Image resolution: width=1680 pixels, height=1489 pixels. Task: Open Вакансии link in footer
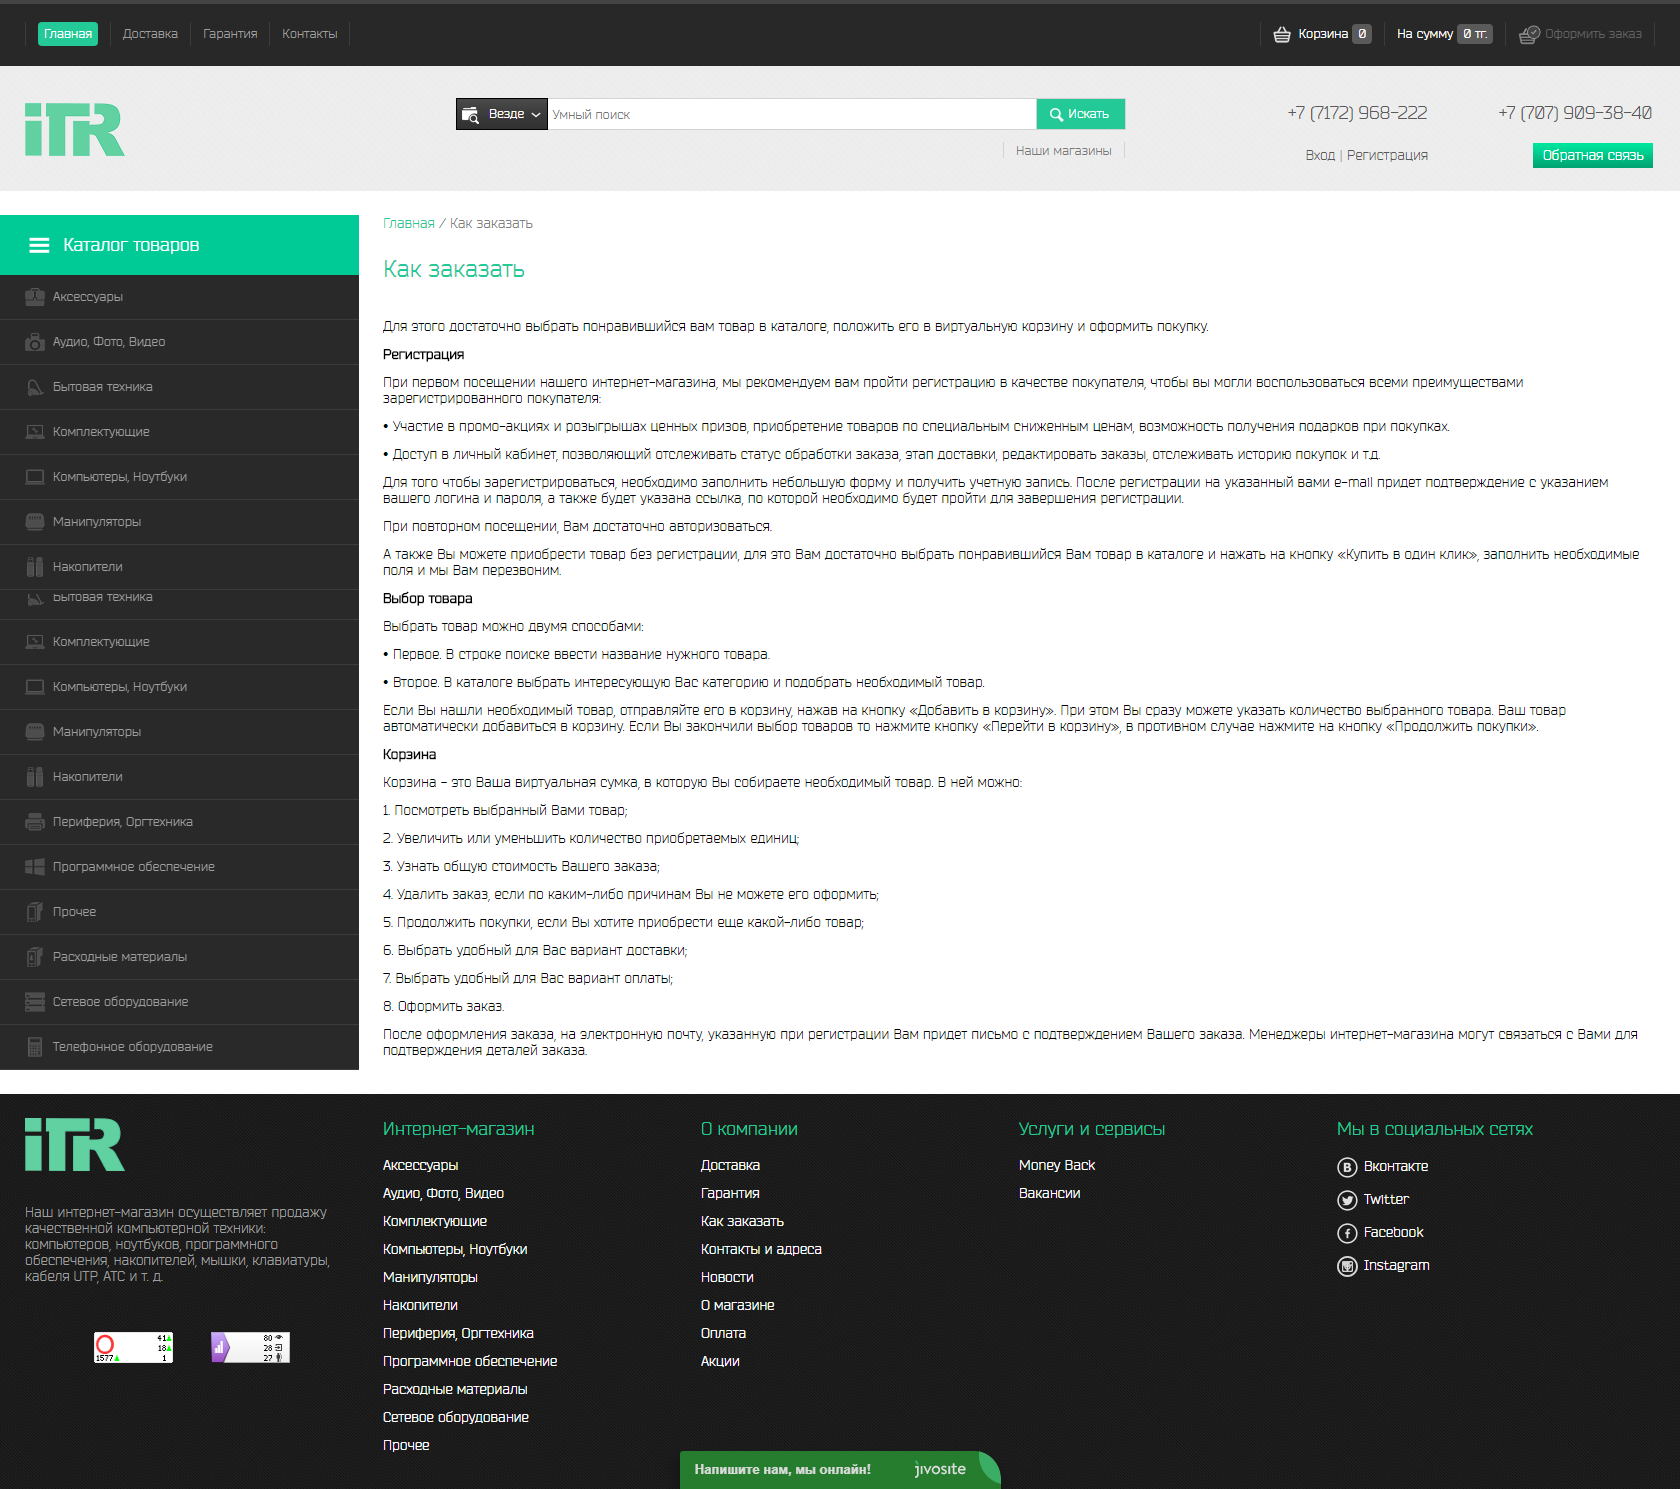1049,1193
